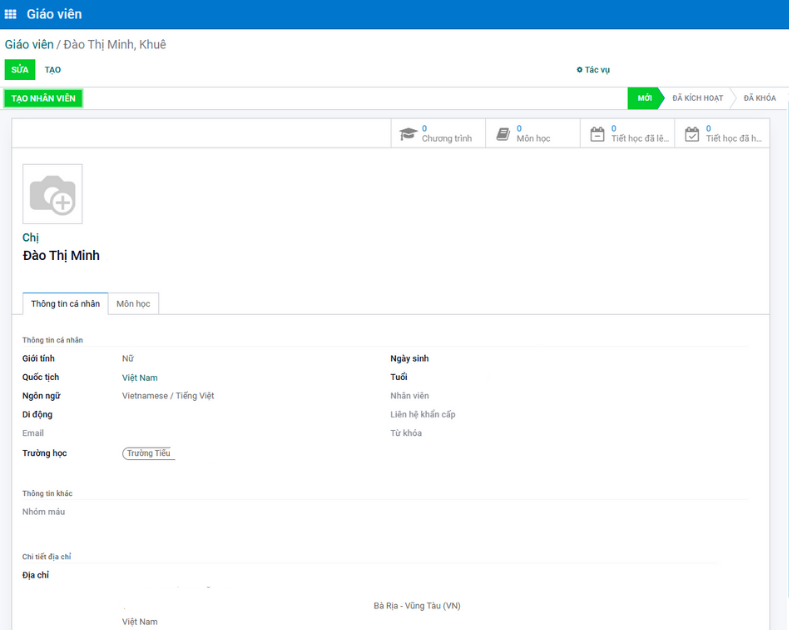
Task: Select the Mới status stage
Action: pyautogui.click(x=645, y=98)
